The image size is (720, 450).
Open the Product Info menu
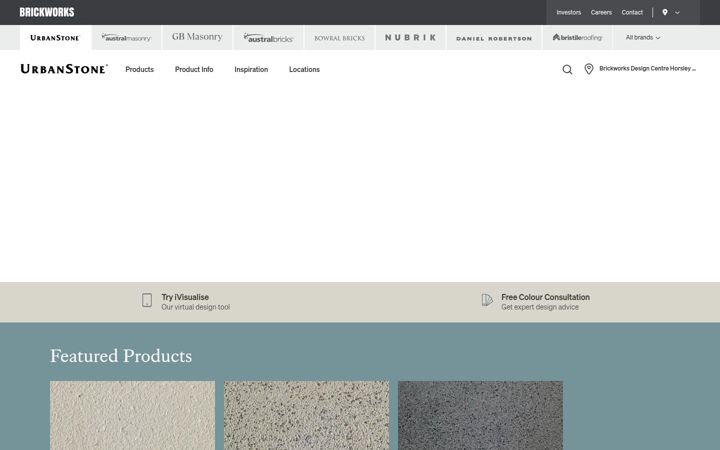point(194,69)
